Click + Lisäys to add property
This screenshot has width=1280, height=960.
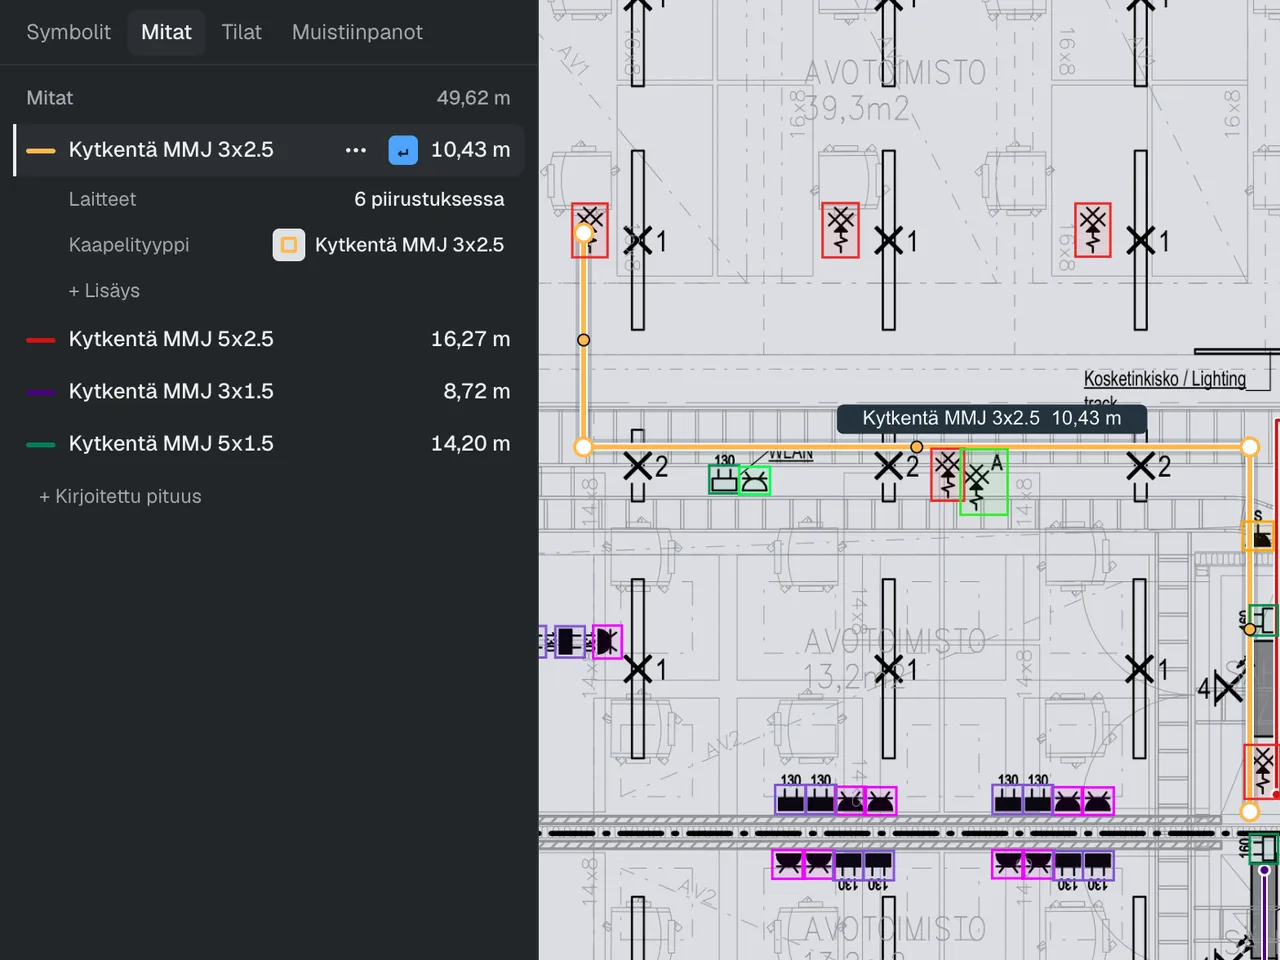tap(104, 291)
